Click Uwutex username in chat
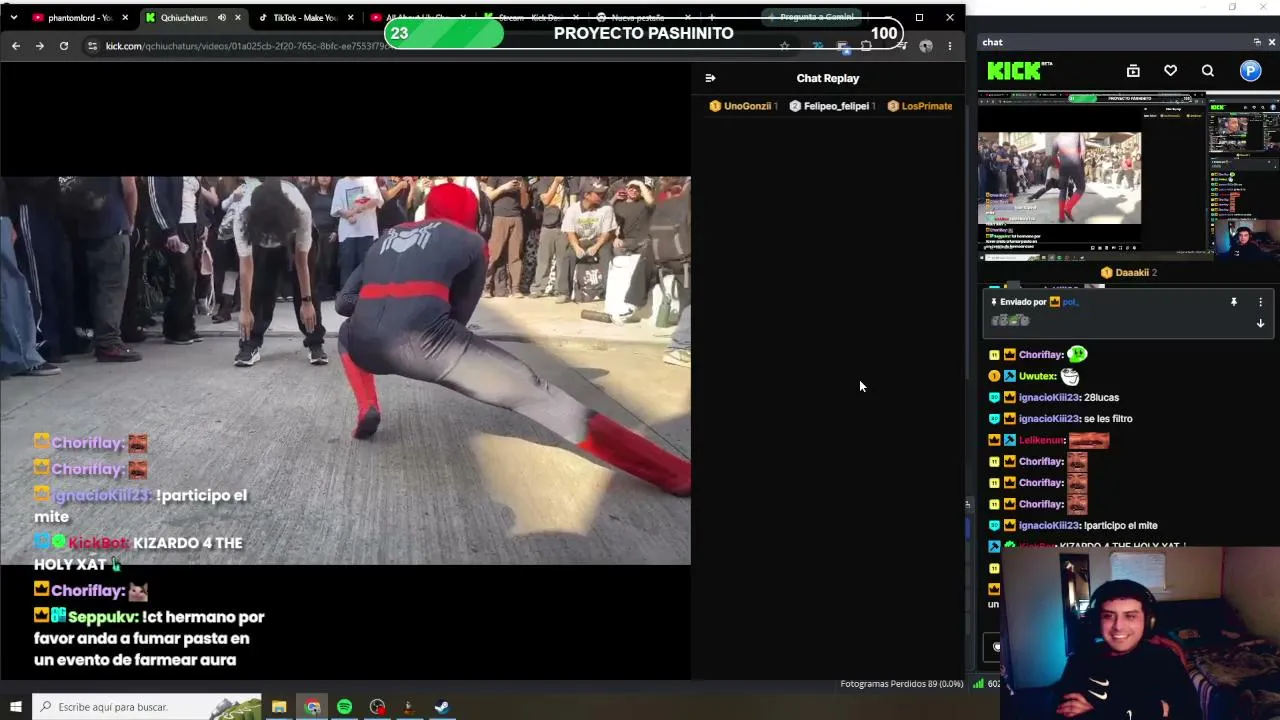Screen dimensions: 1280x720 [x=1037, y=376]
